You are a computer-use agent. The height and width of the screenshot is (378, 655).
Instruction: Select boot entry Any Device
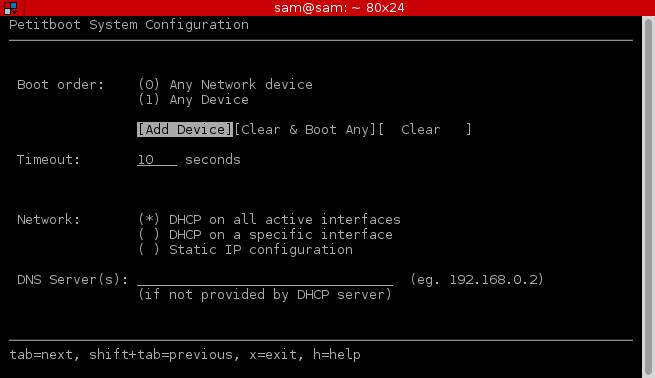pyautogui.click(x=193, y=100)
